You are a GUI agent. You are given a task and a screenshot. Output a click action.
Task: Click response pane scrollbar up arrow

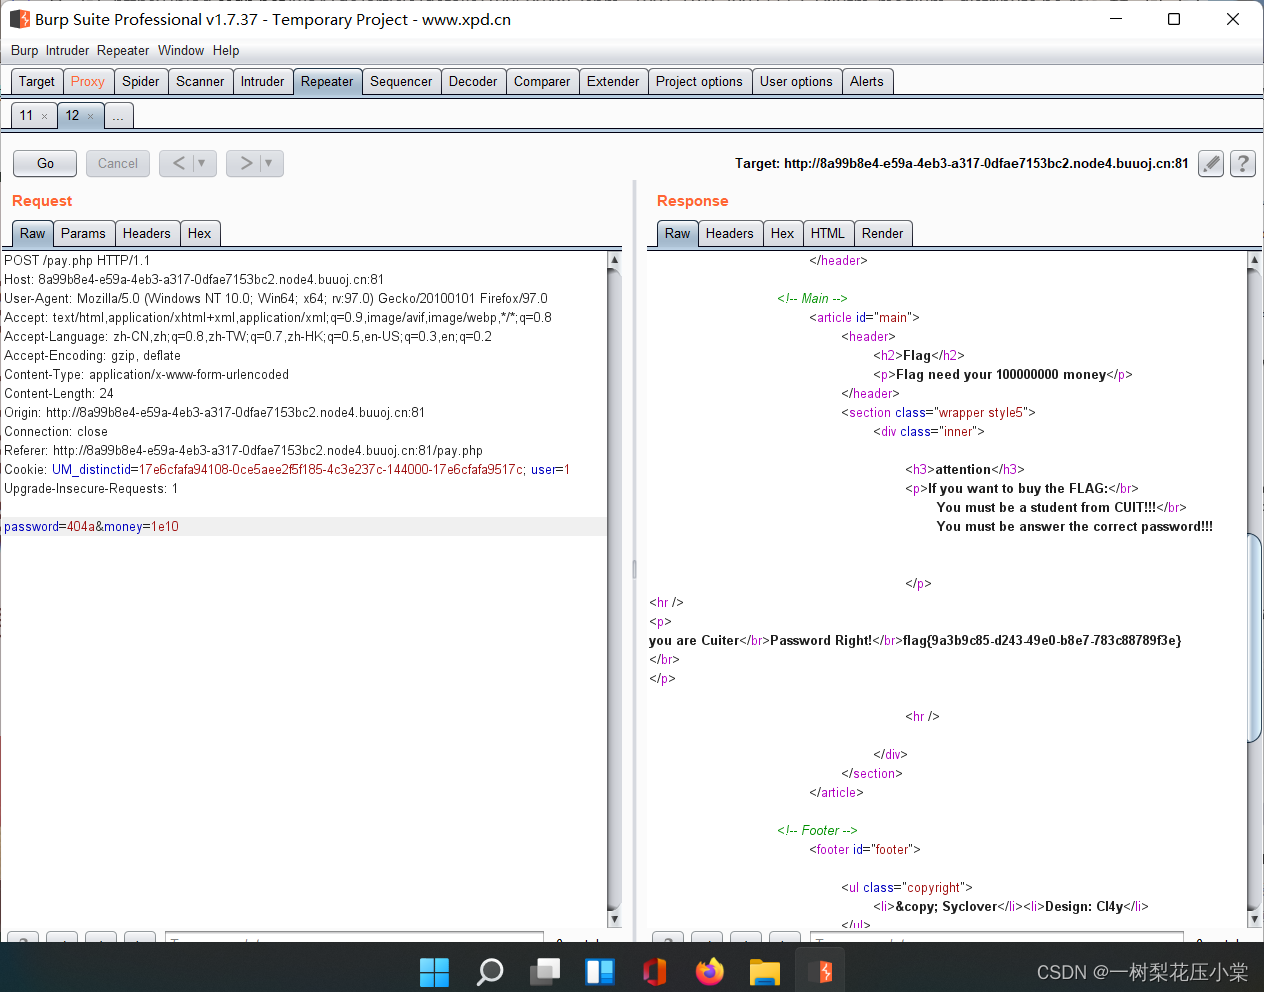(1254, 260)
